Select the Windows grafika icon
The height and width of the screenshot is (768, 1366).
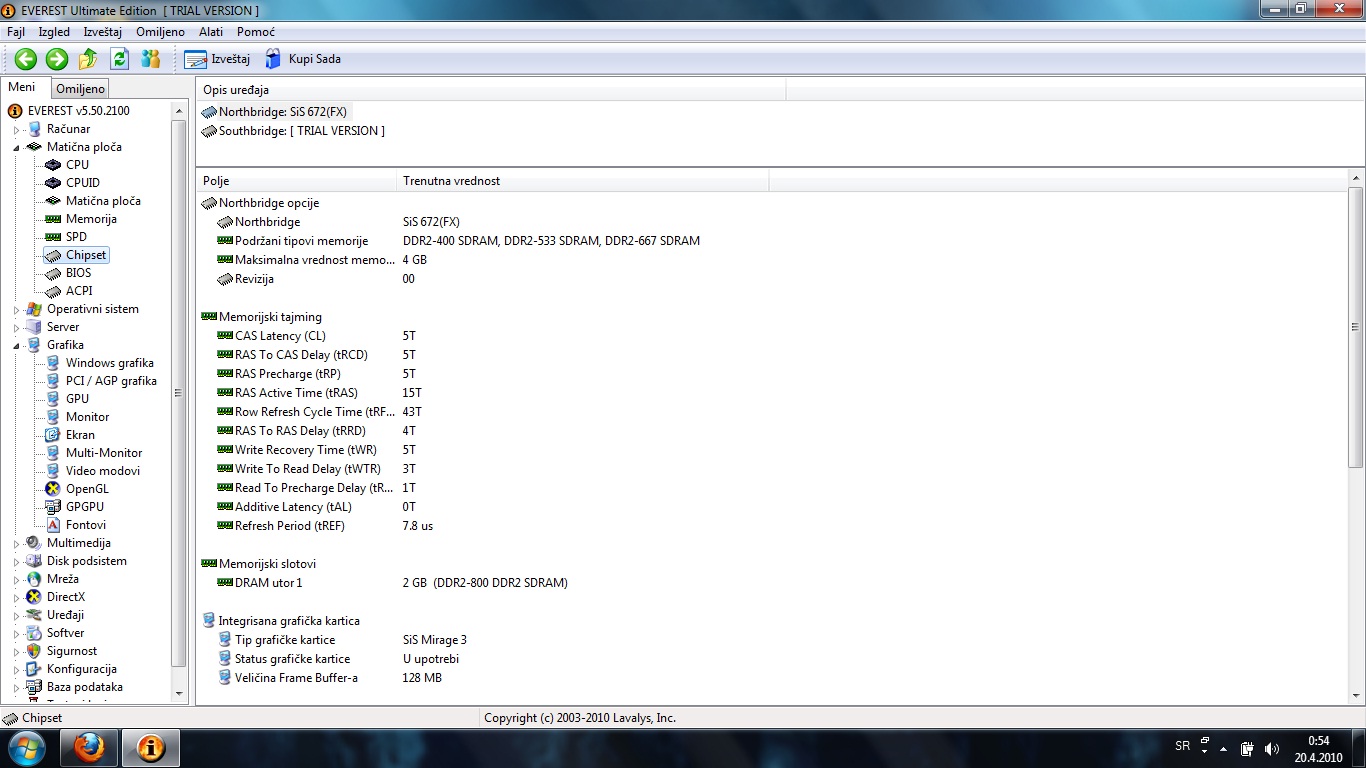(x=53, y=363)
